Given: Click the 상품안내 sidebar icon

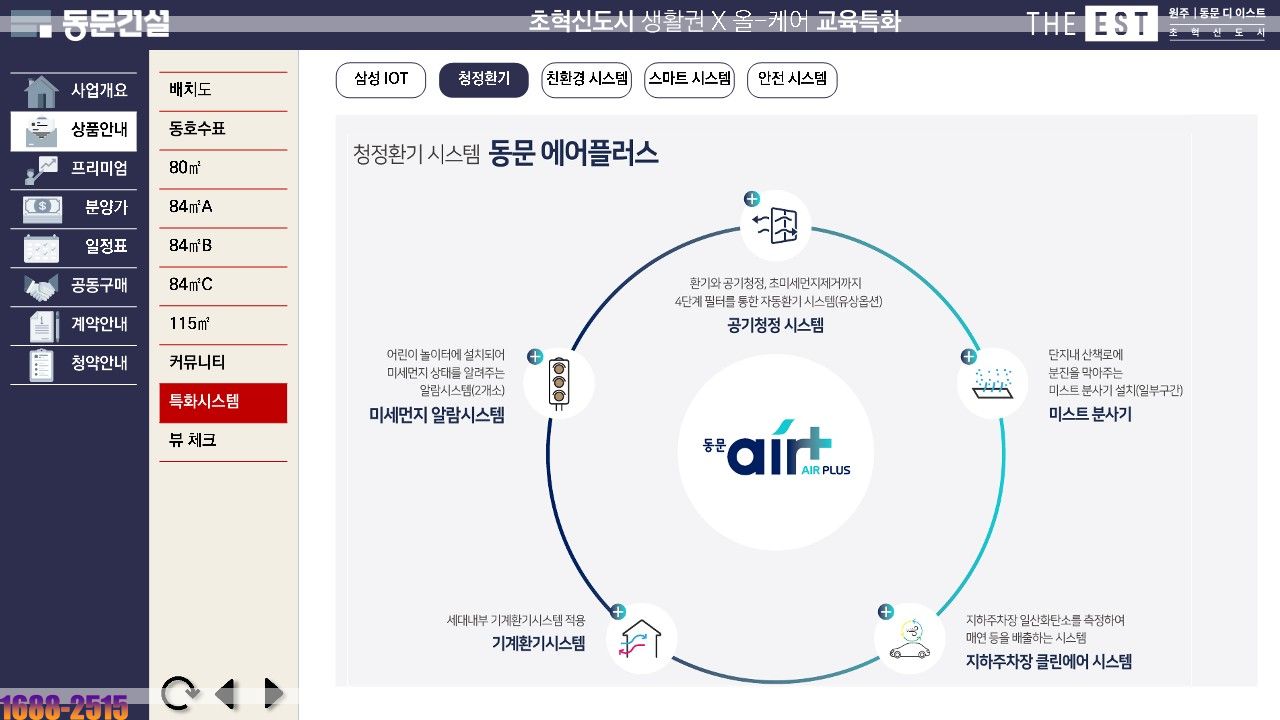Looking at the screenshot, I should [41, 130].
